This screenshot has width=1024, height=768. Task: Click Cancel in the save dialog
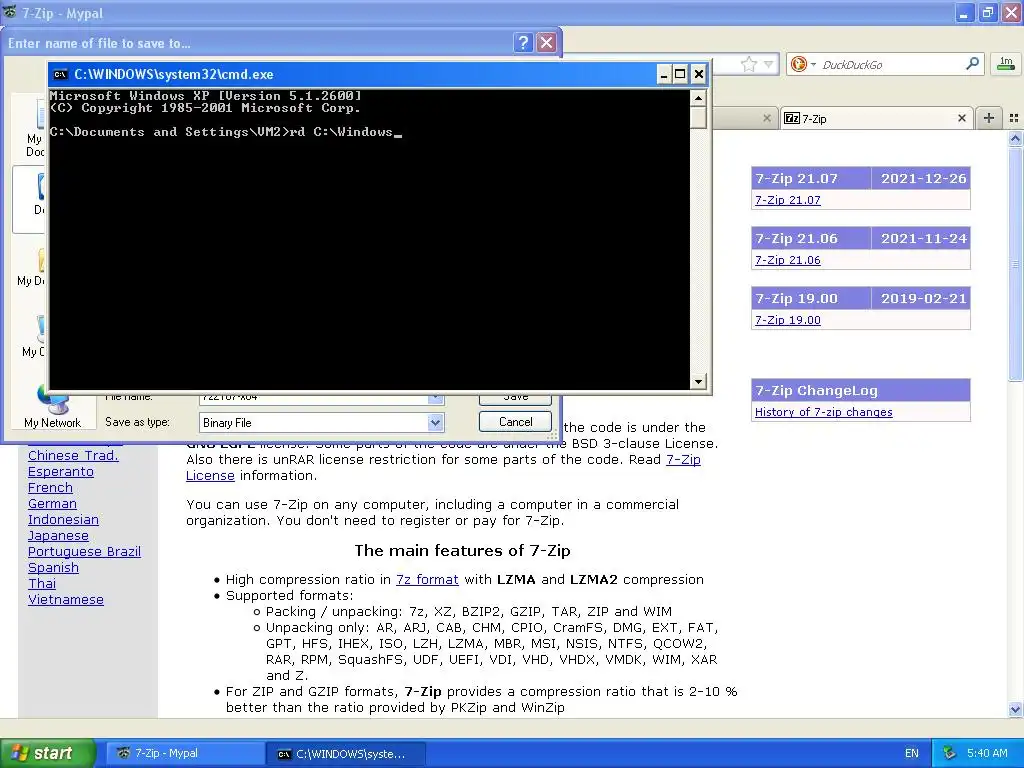pyautogui.click(x=515, y=422)
